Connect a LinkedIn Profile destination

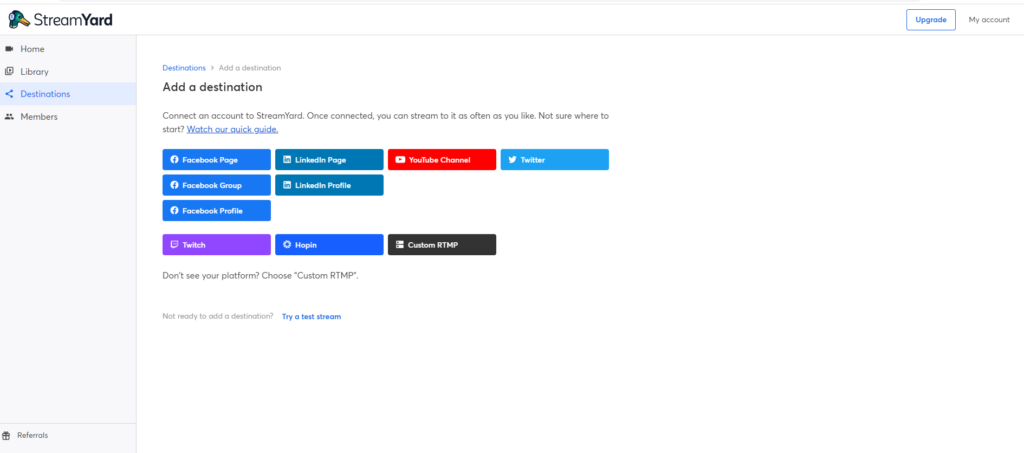(x=329, y=185)
